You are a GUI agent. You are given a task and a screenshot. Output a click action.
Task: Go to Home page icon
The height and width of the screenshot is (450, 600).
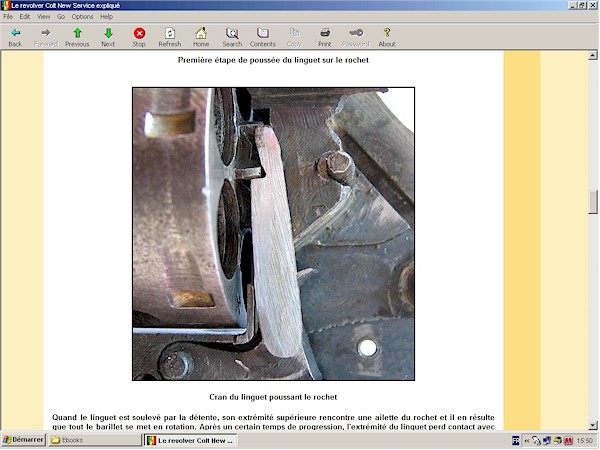201,37
